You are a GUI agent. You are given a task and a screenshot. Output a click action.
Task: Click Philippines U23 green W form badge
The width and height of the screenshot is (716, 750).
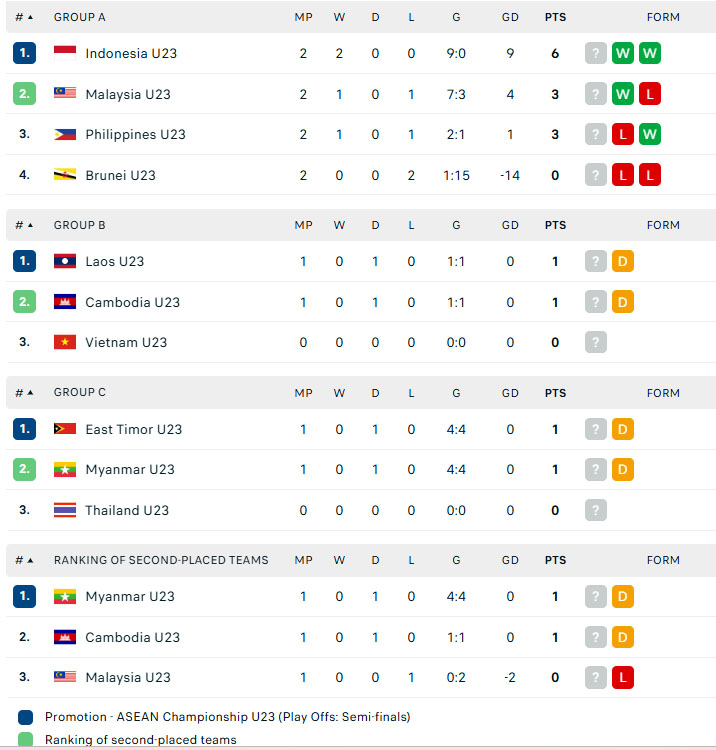click(x=650, y=134)
